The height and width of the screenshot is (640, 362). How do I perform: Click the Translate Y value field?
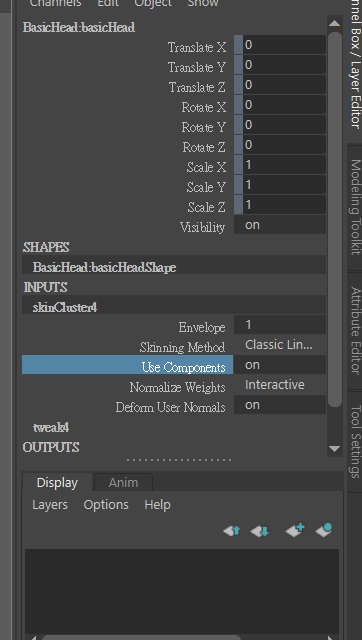[x=284, y=65]
